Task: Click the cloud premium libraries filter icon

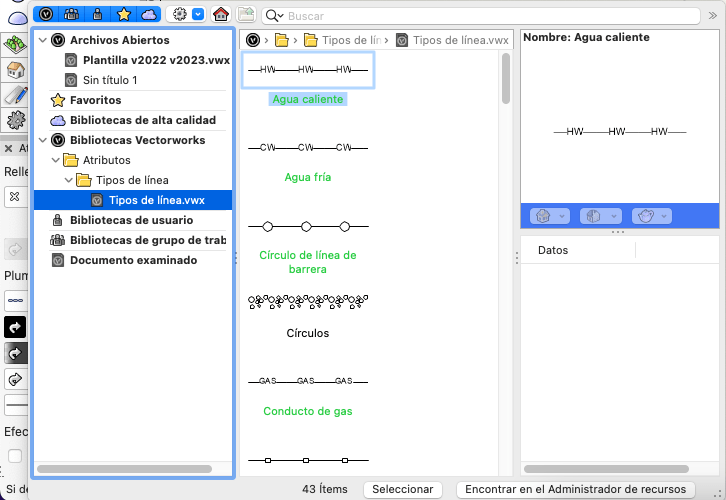Action: [x=148, y=15]
